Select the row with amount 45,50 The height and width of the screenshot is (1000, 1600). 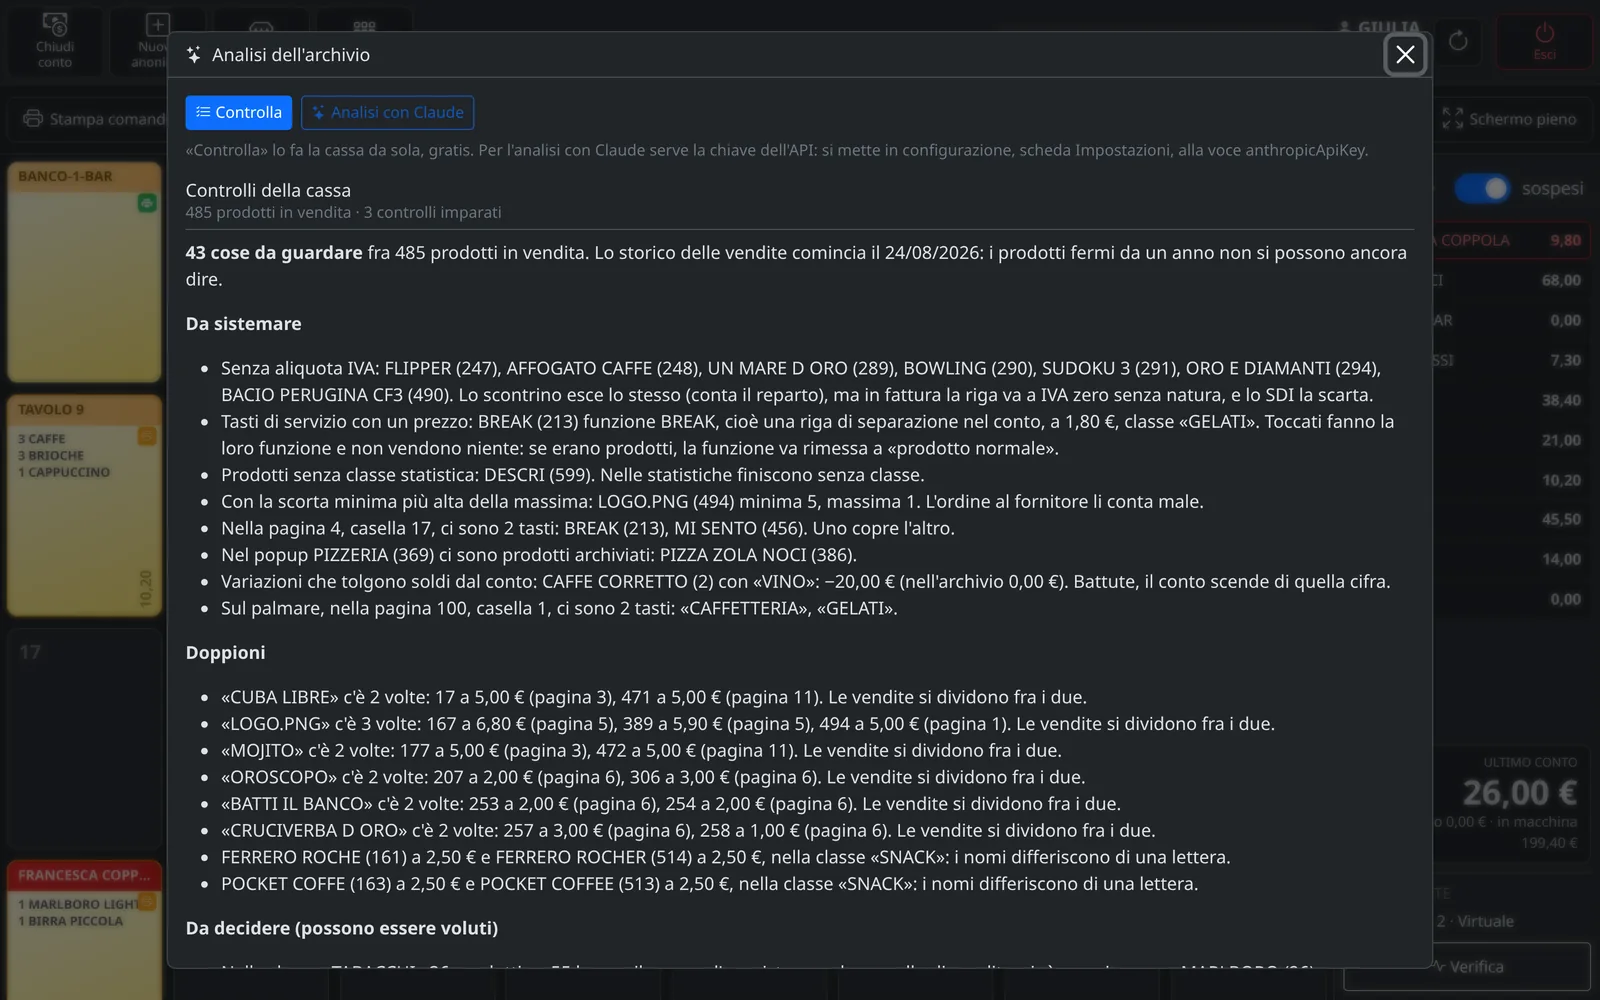tap(1510, 519)
